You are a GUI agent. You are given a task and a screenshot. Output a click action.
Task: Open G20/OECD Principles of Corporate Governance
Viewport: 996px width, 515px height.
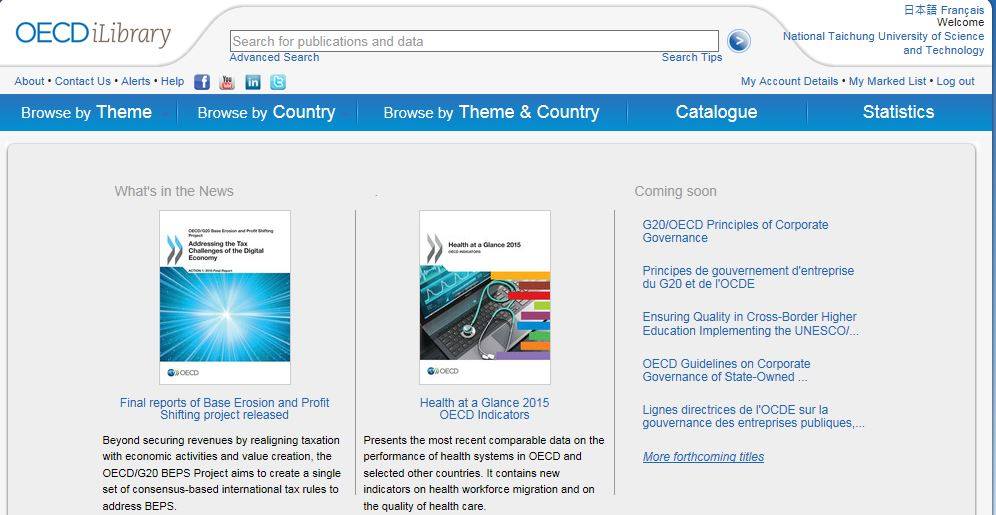[736, 231]
